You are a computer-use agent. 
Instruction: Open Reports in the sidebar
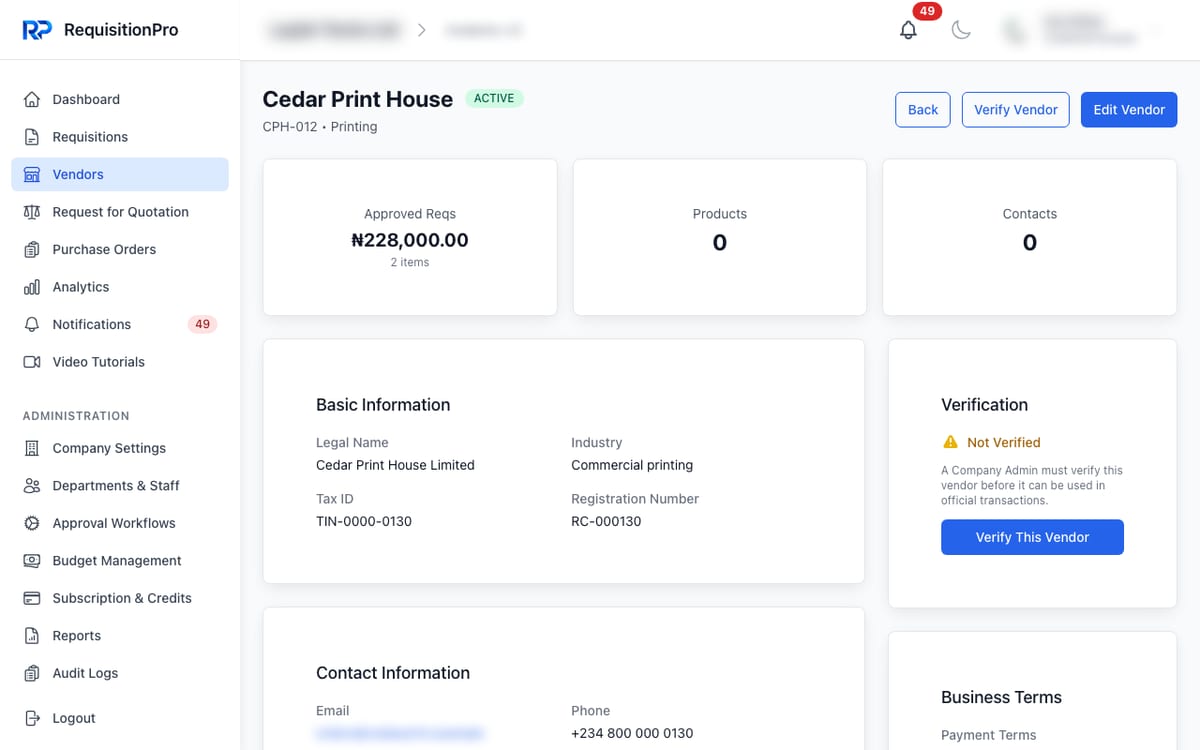120,636
